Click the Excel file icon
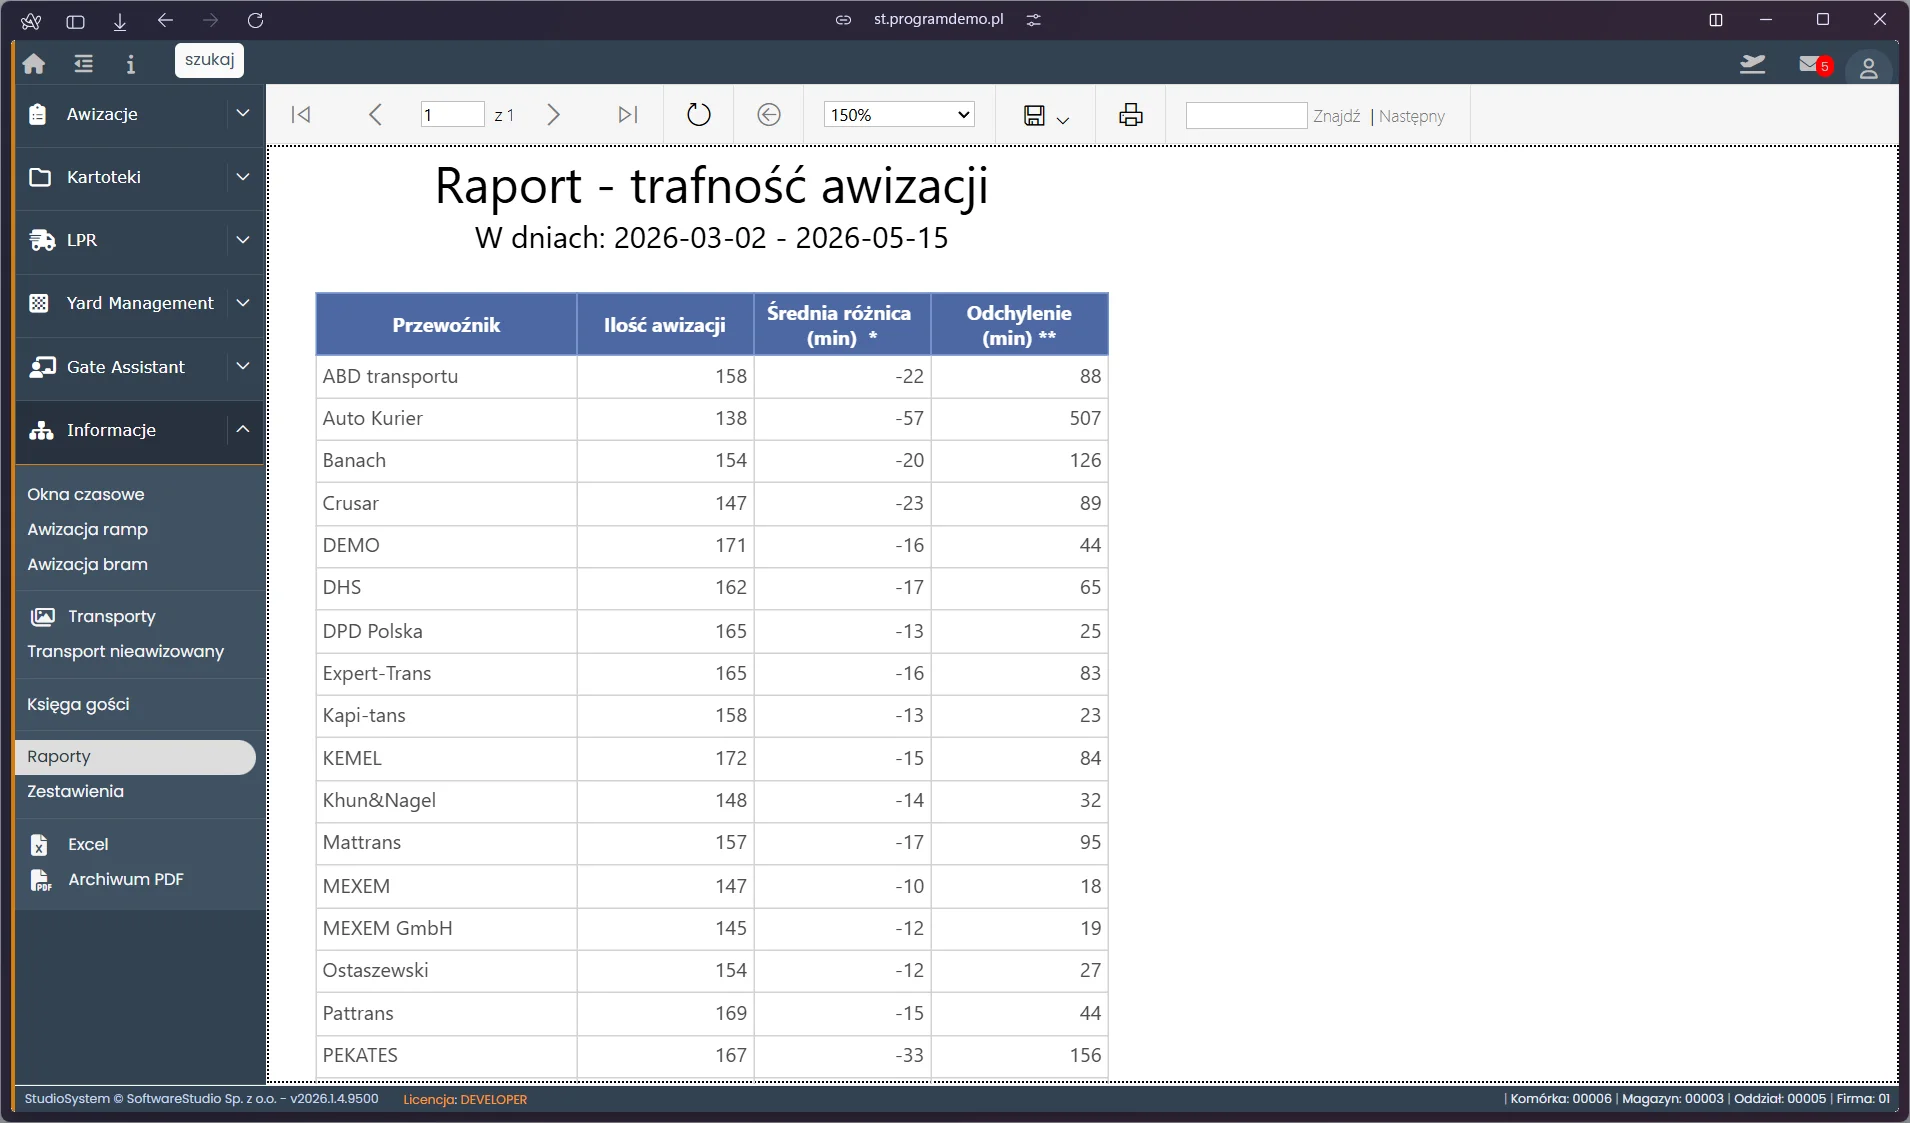 39,845
